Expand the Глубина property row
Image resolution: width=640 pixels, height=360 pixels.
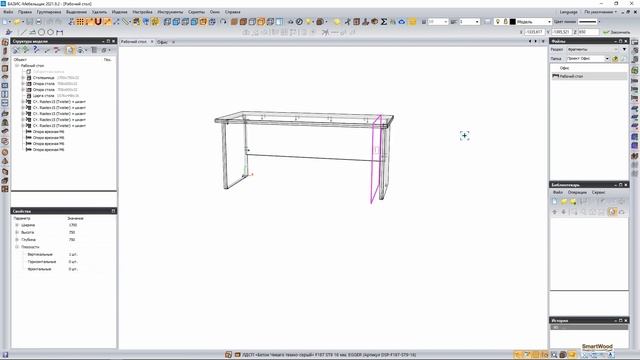pos(17,240)
